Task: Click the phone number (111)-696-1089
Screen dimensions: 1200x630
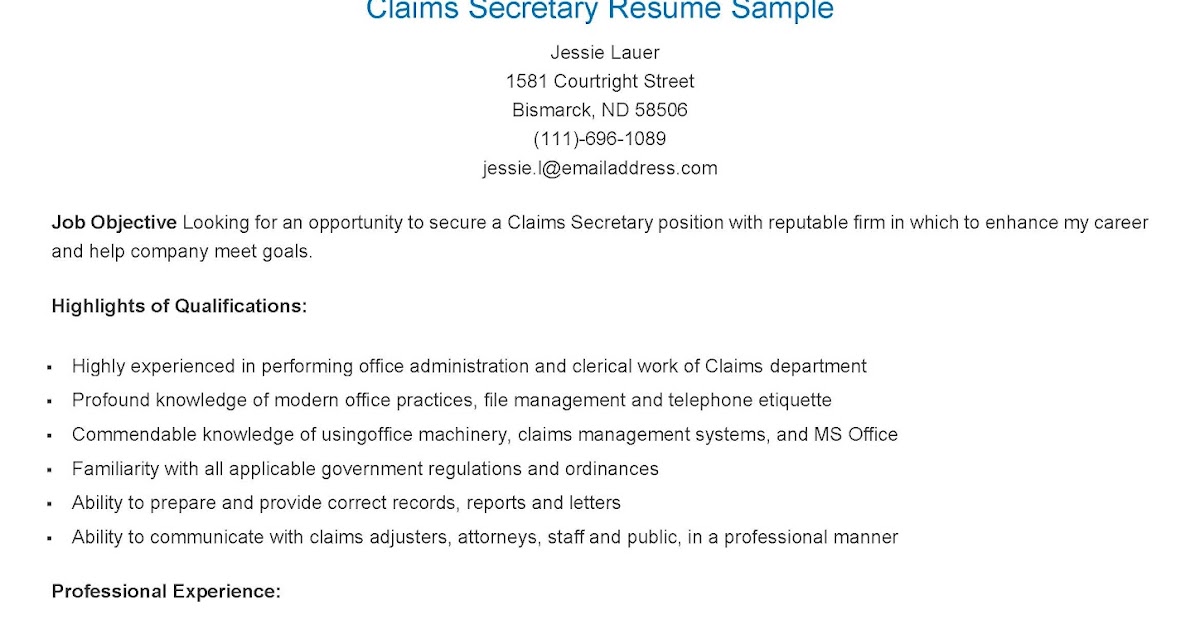Action: (600, 139)
